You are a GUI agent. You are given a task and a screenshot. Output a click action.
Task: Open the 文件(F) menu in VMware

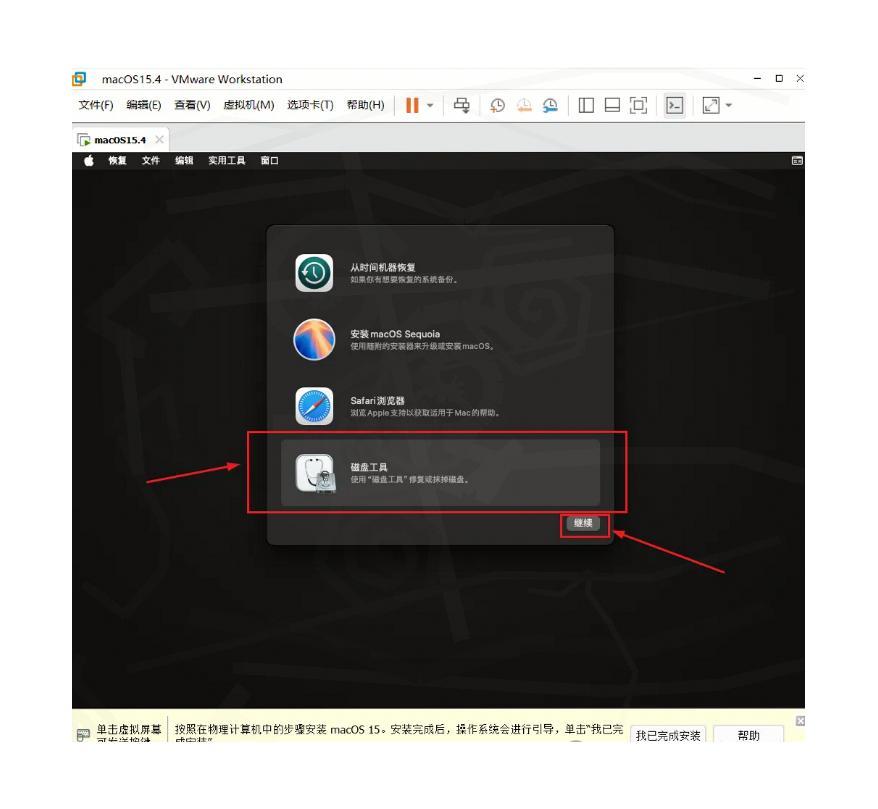point(96,105)
